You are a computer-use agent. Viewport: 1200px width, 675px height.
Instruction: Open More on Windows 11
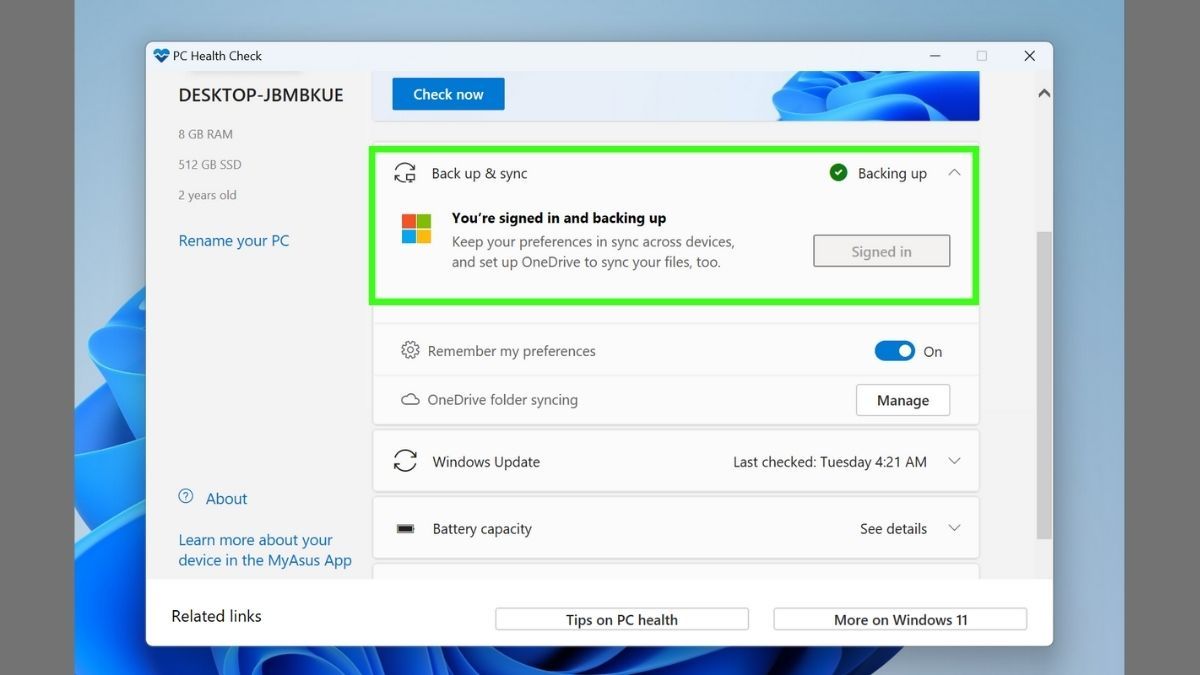click(899, 618)
